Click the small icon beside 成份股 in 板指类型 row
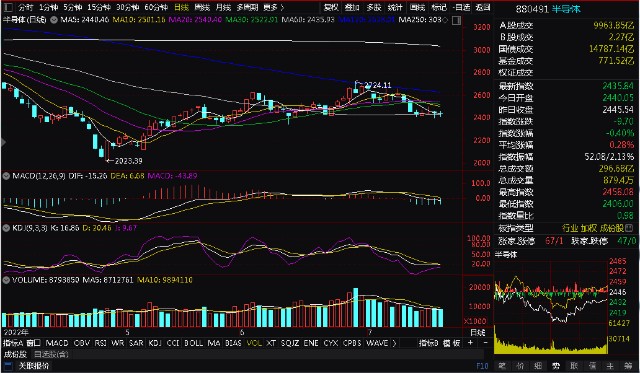Image resolution: width=640 pixels, height=373 pixels. pos(629,228)
